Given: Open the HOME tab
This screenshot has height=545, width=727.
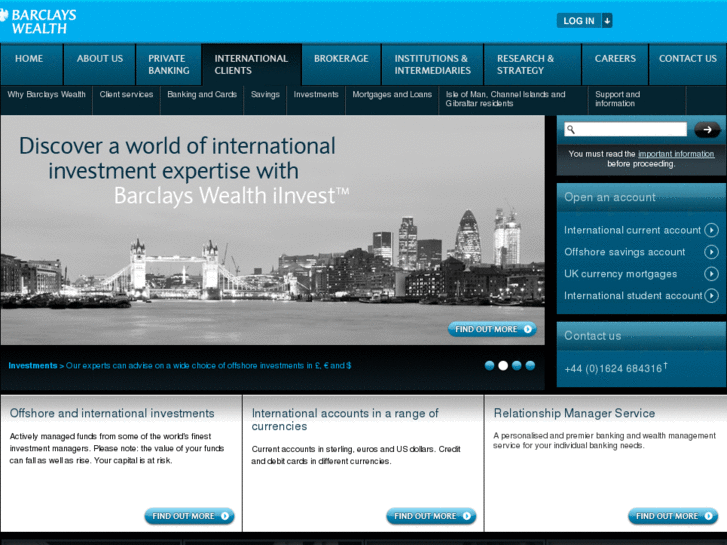Looking at the screenshot, I should [x=32, y=64].
